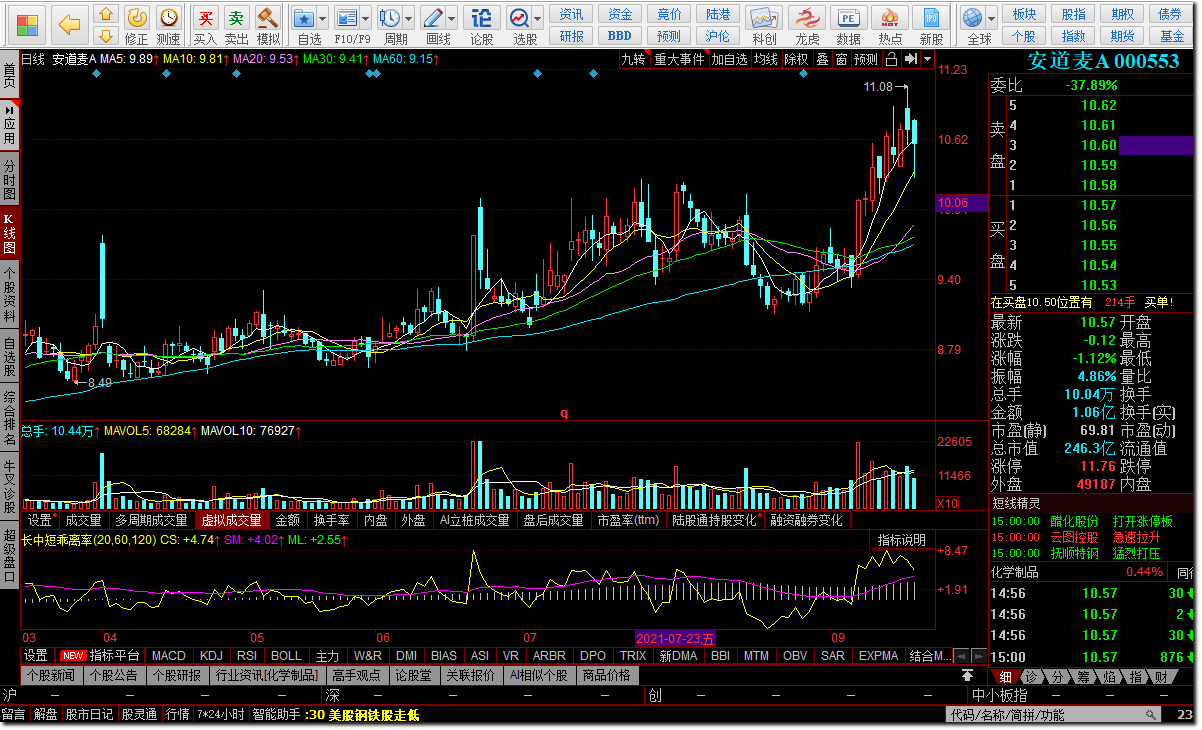Click the 板块 sector button
The height and width of the screenshot is (730, 1202).
(1024, 13)
